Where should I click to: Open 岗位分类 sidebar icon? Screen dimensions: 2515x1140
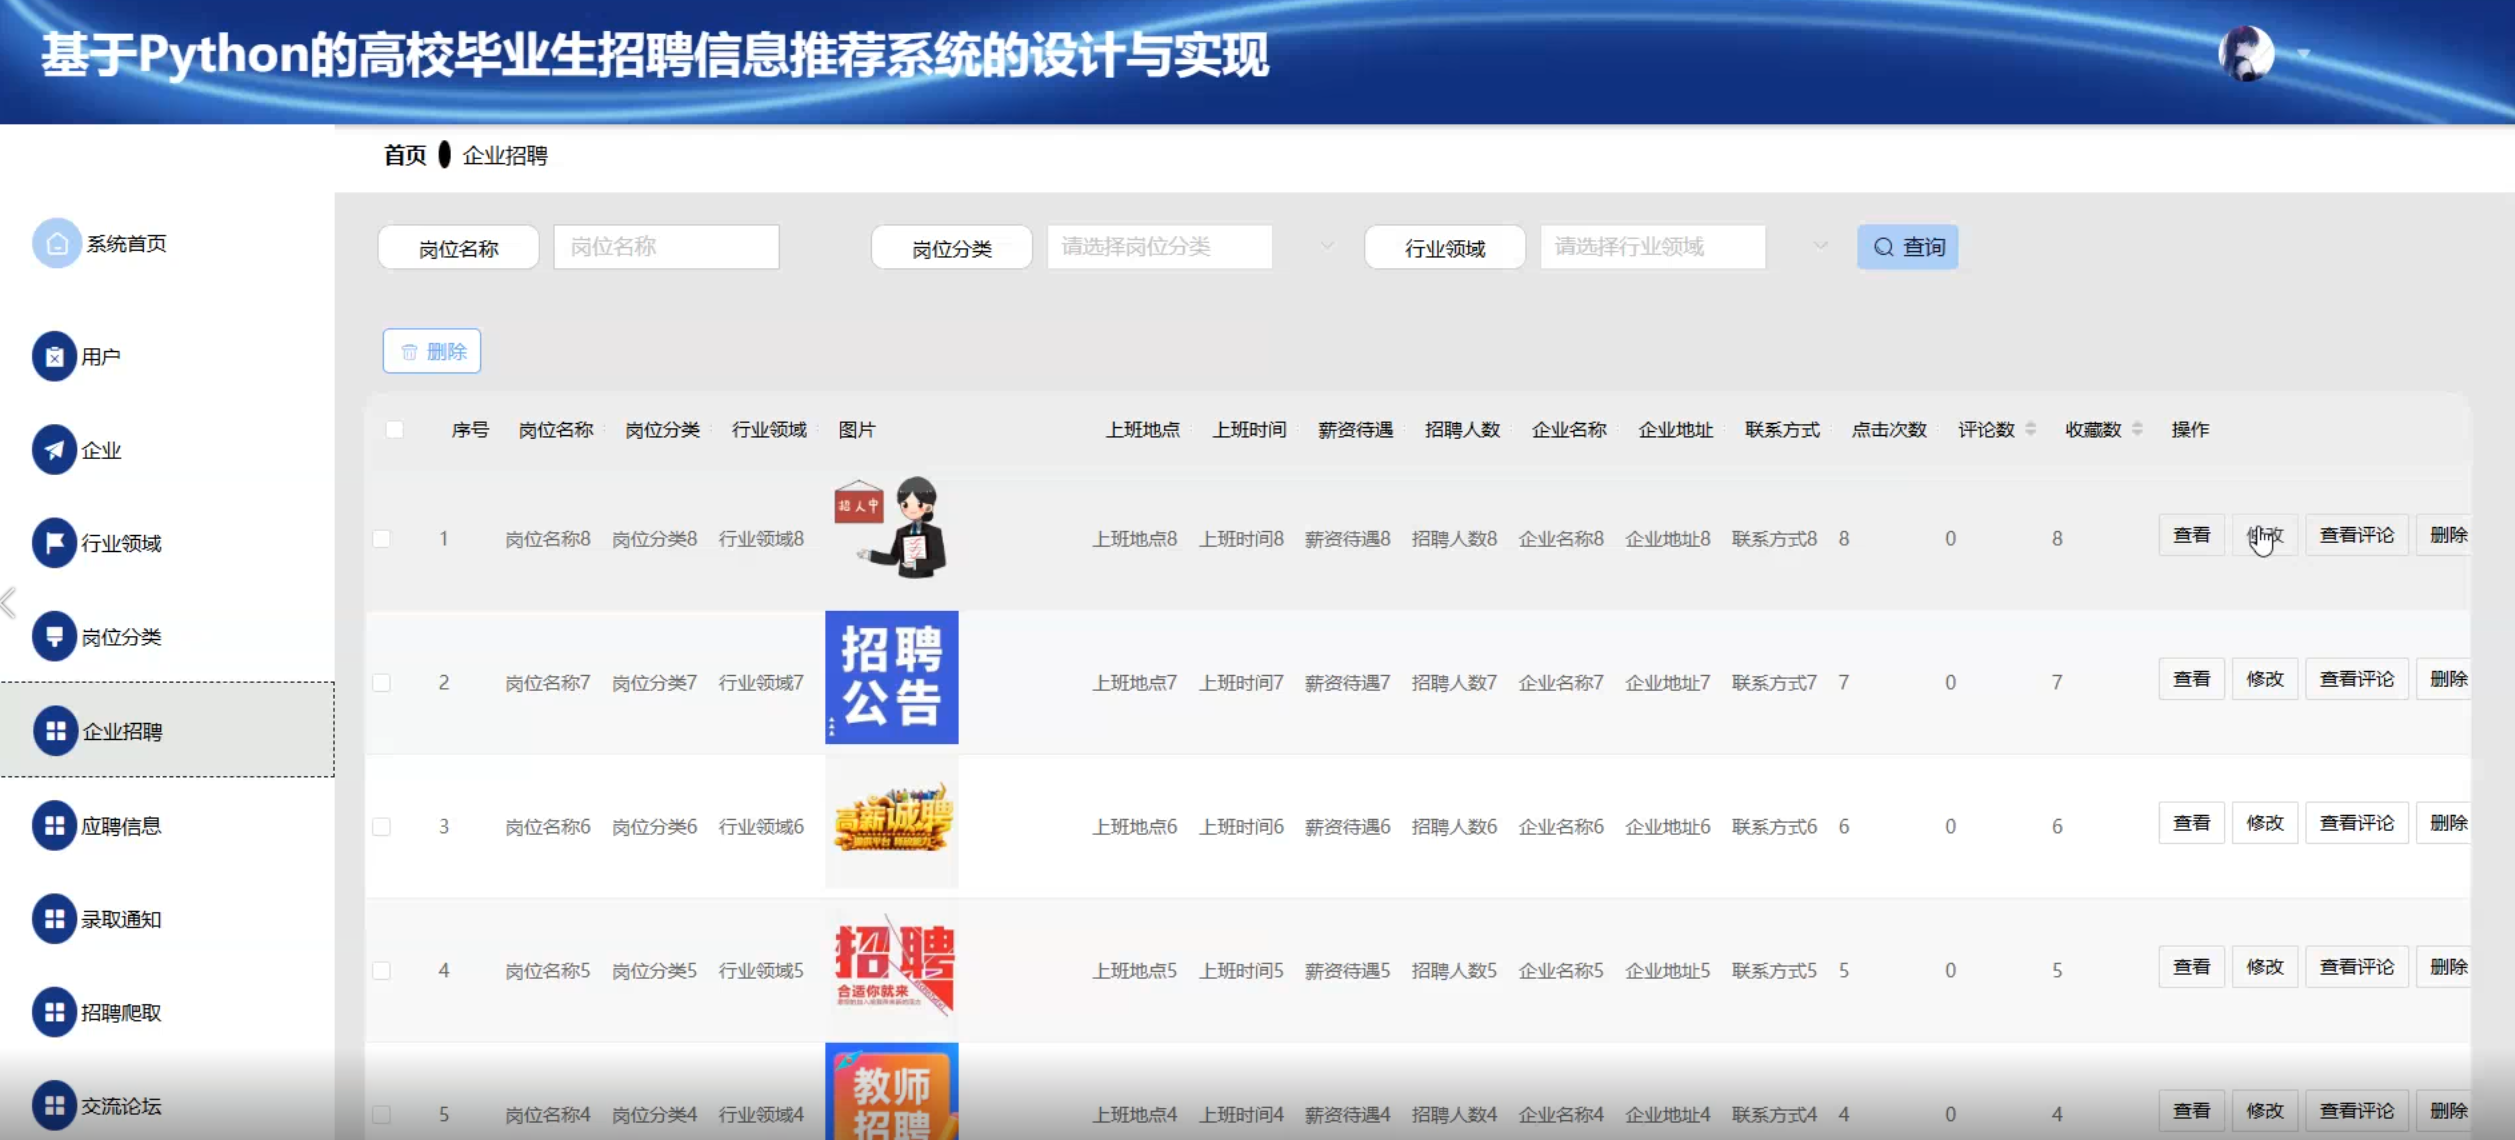coord(54,636)
